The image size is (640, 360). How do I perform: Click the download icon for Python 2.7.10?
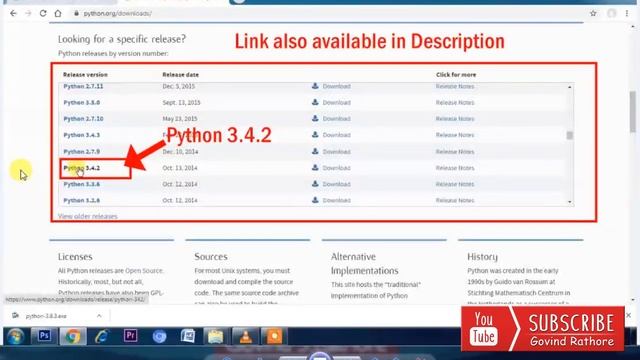[x=315, y=118]
